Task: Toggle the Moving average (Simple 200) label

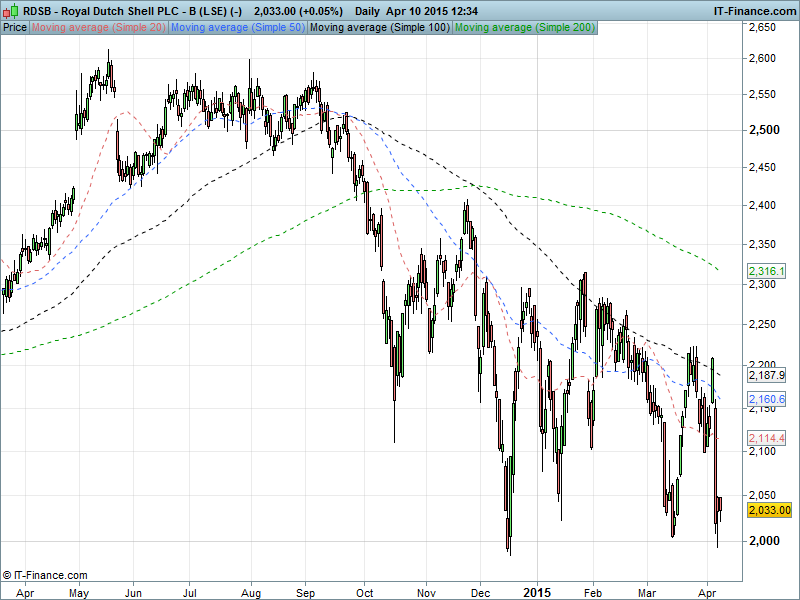Action: click(x=524, y=27)
